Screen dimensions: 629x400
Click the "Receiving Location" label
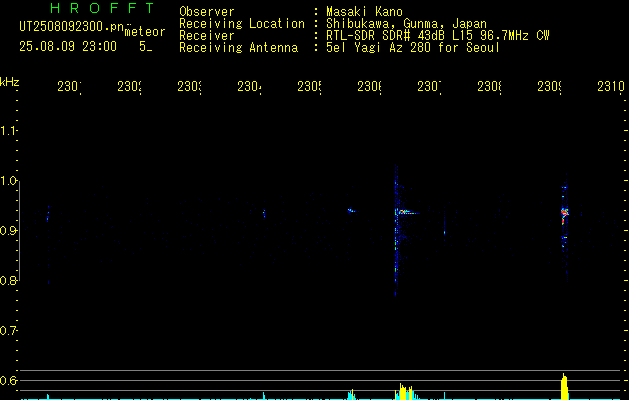242,24
